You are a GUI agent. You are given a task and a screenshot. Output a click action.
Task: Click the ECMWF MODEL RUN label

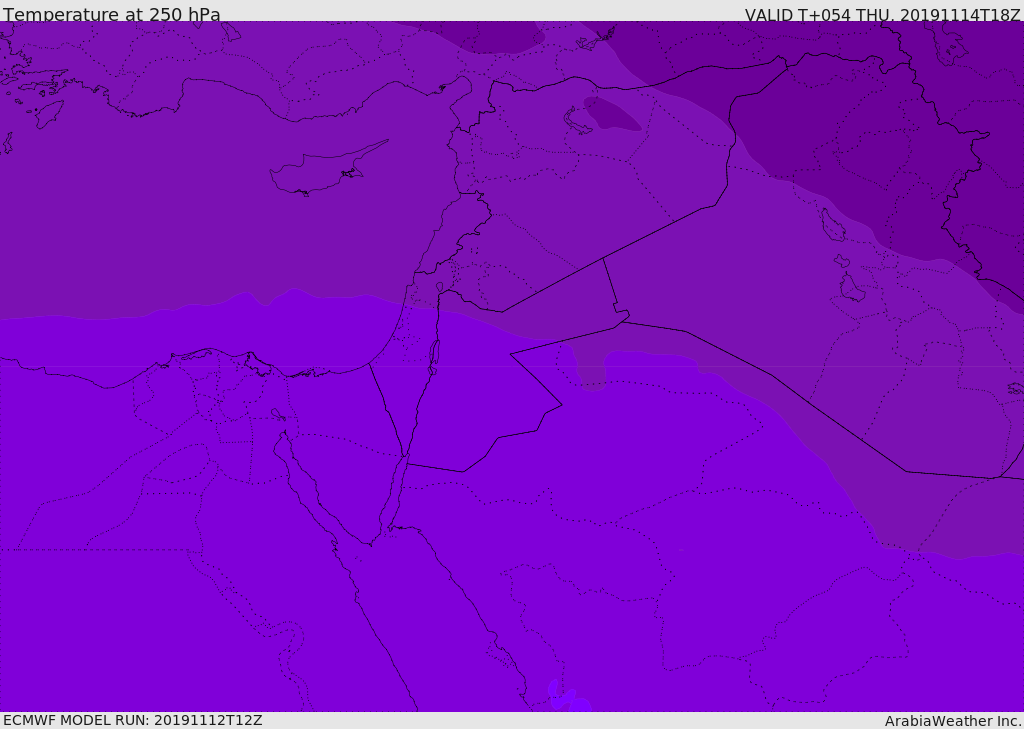(132, 720)
